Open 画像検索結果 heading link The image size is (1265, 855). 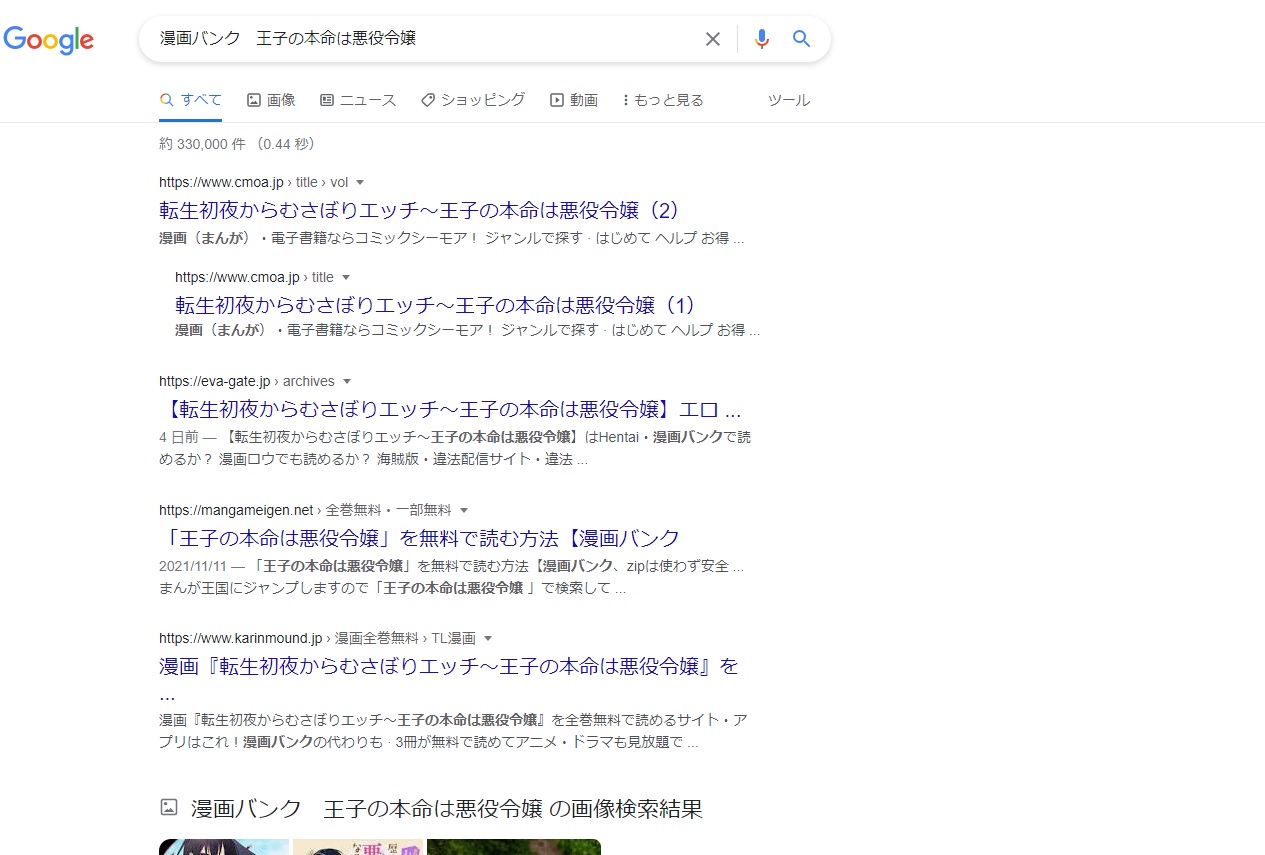tap(447, 809)
